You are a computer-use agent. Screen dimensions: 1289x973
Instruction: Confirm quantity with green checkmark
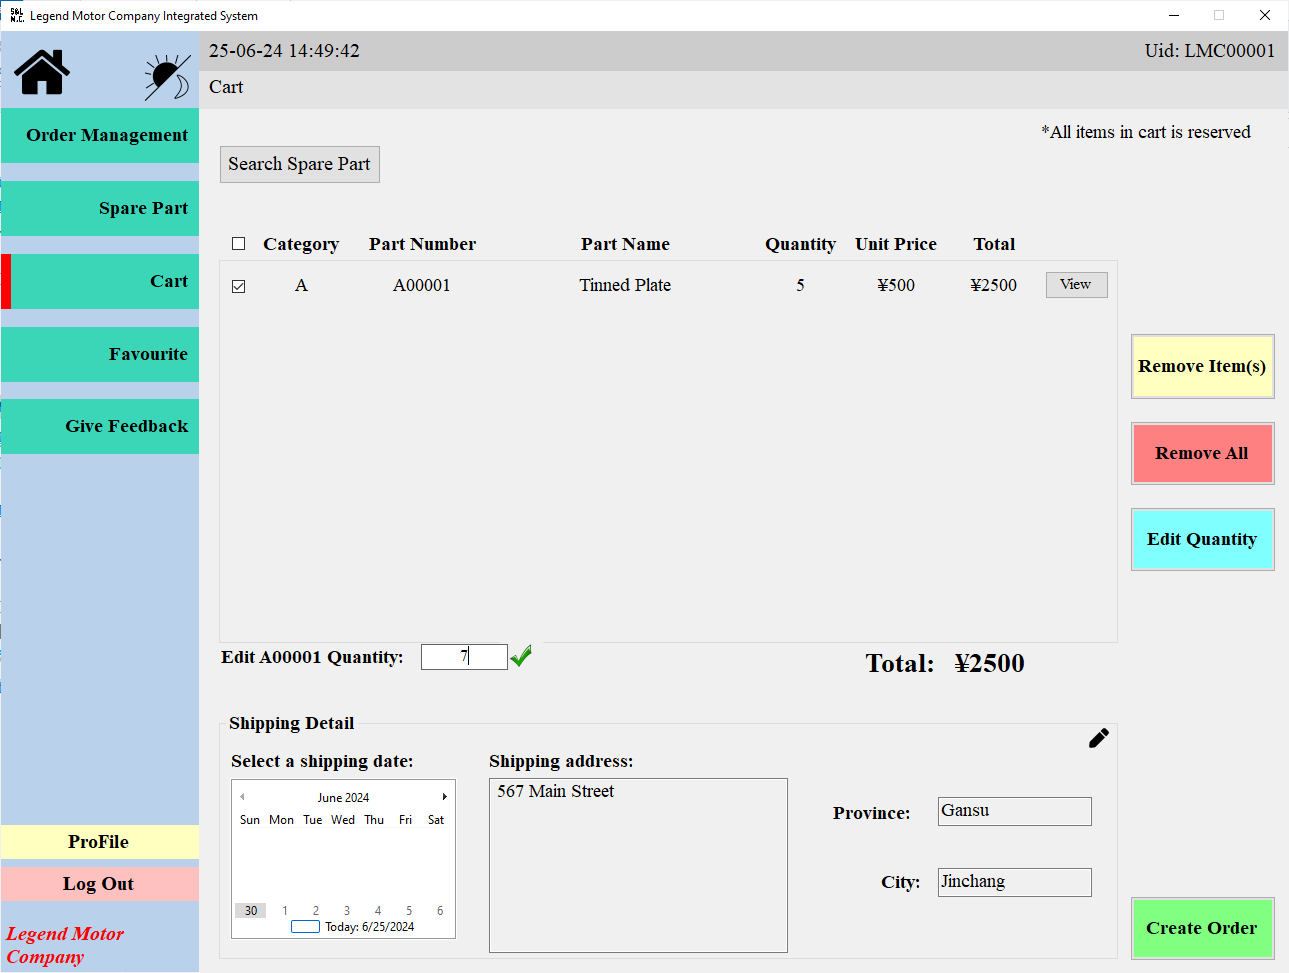point(521,656)
